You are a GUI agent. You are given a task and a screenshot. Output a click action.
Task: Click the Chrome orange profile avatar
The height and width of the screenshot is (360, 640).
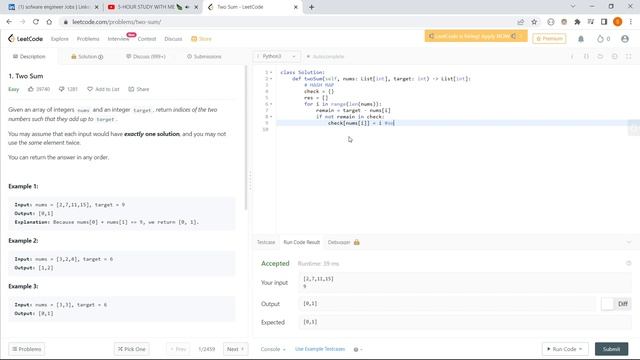pyautogui.click(x=618, y=22)
